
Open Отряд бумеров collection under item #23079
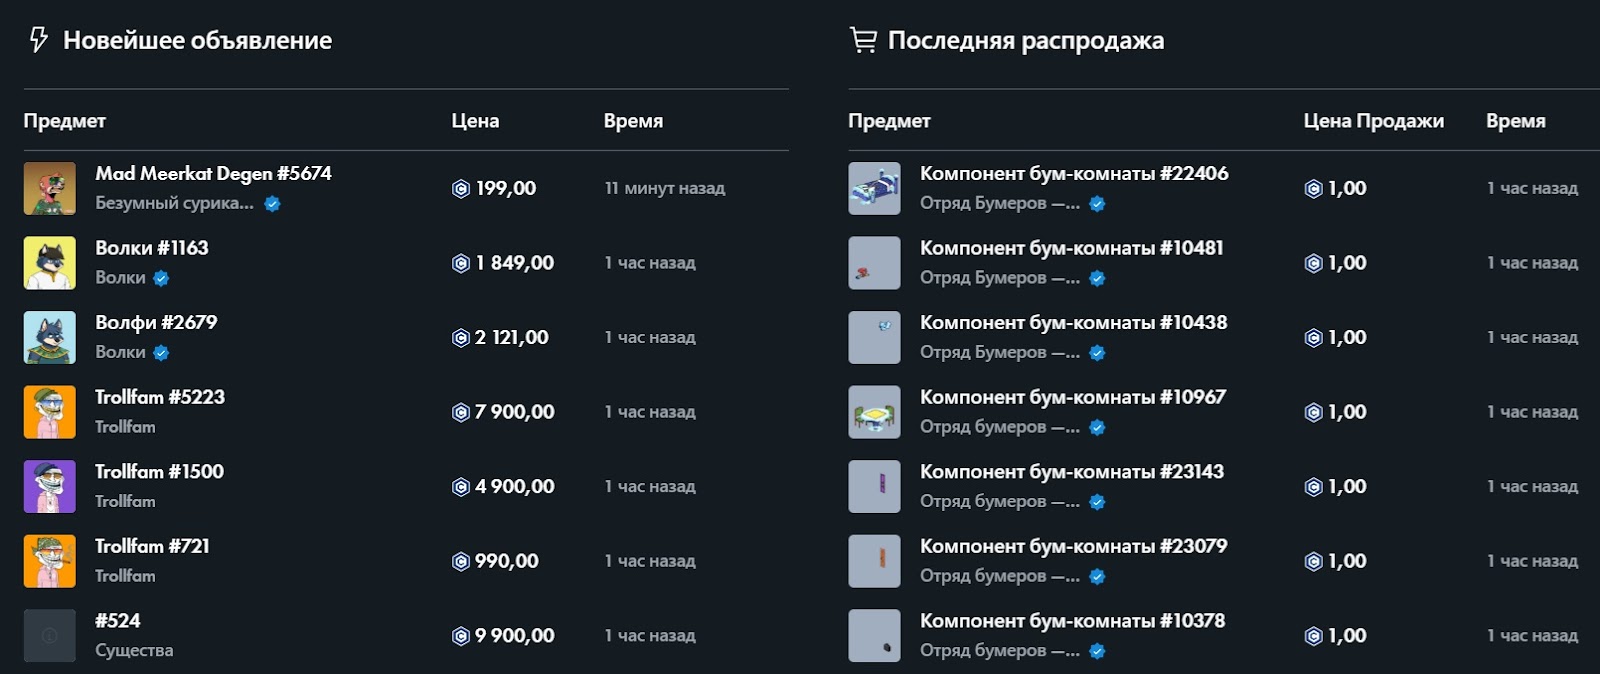coord(999,576)
